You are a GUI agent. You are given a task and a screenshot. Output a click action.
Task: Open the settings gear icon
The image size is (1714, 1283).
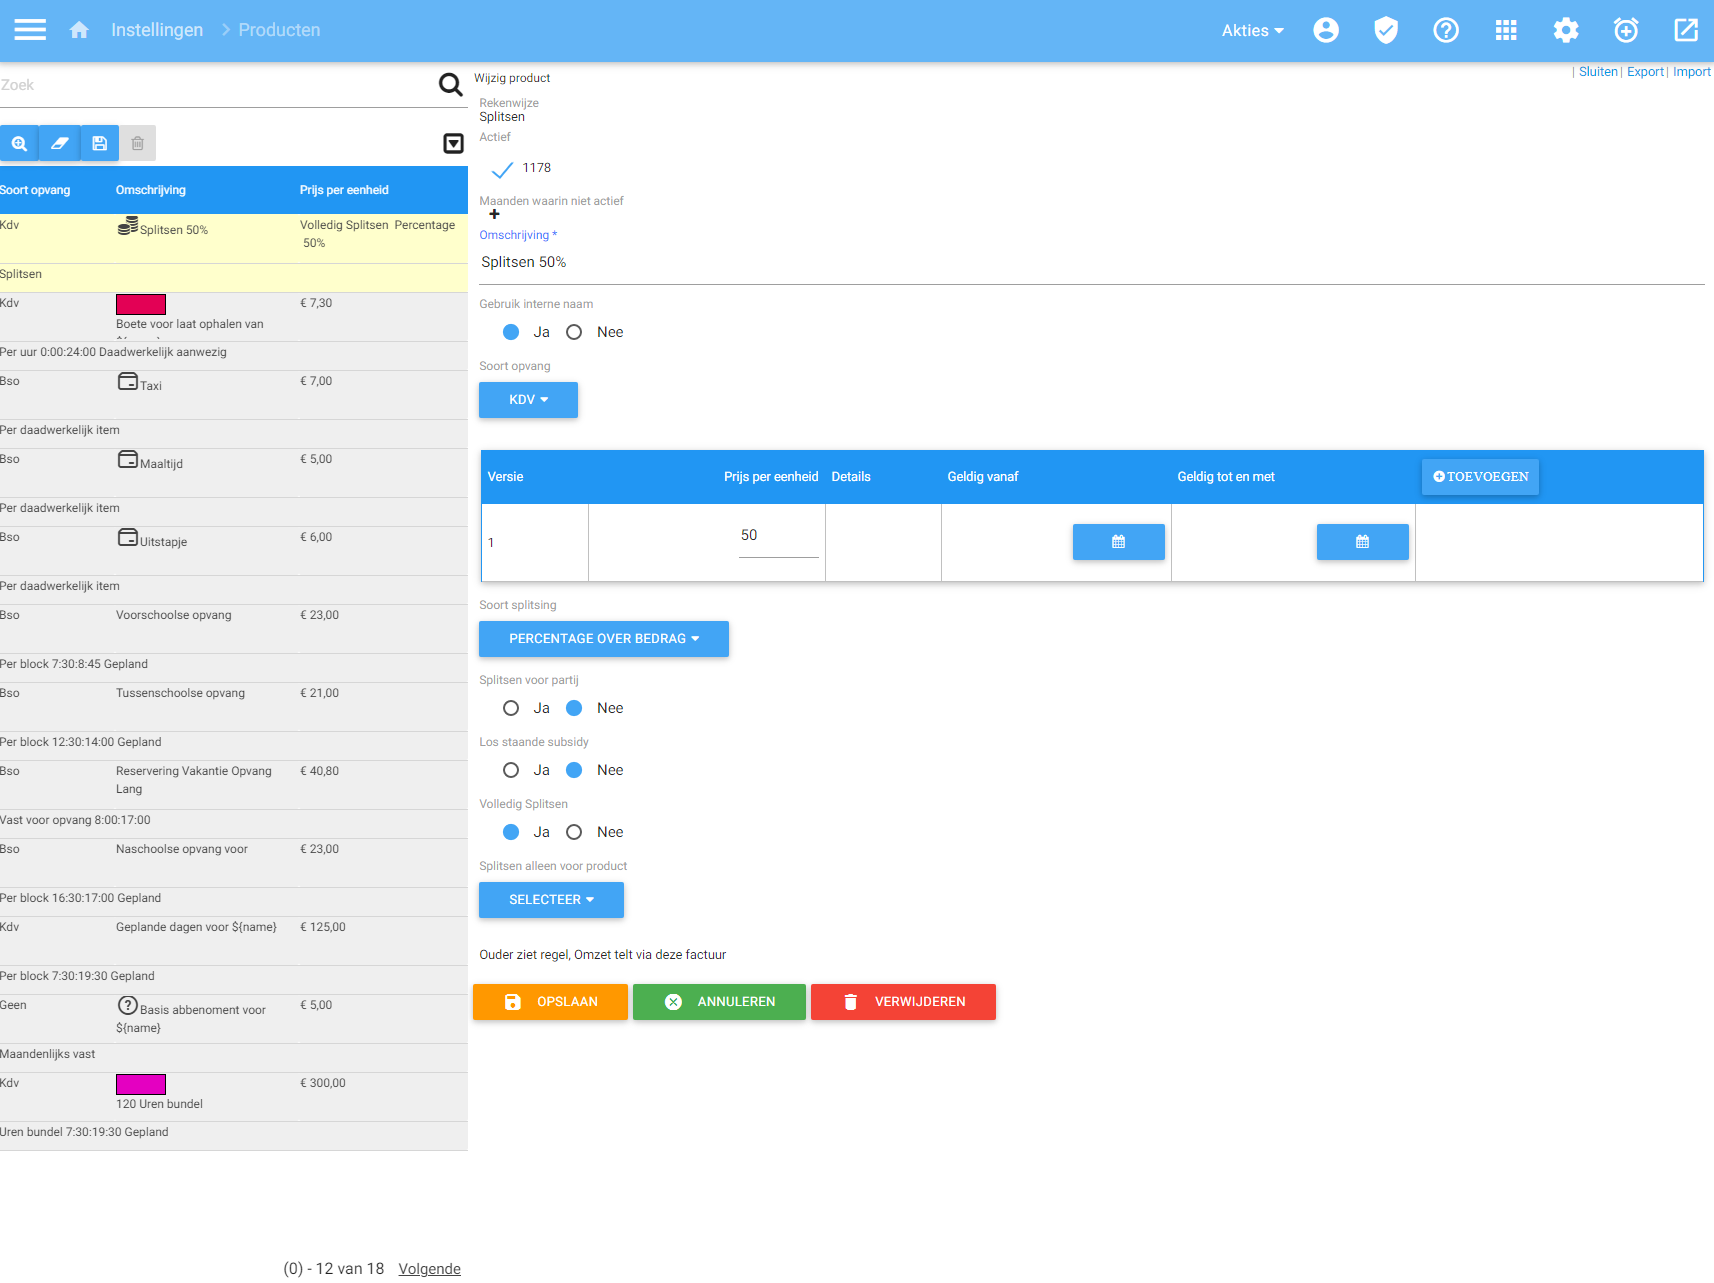click(1566, 30)
